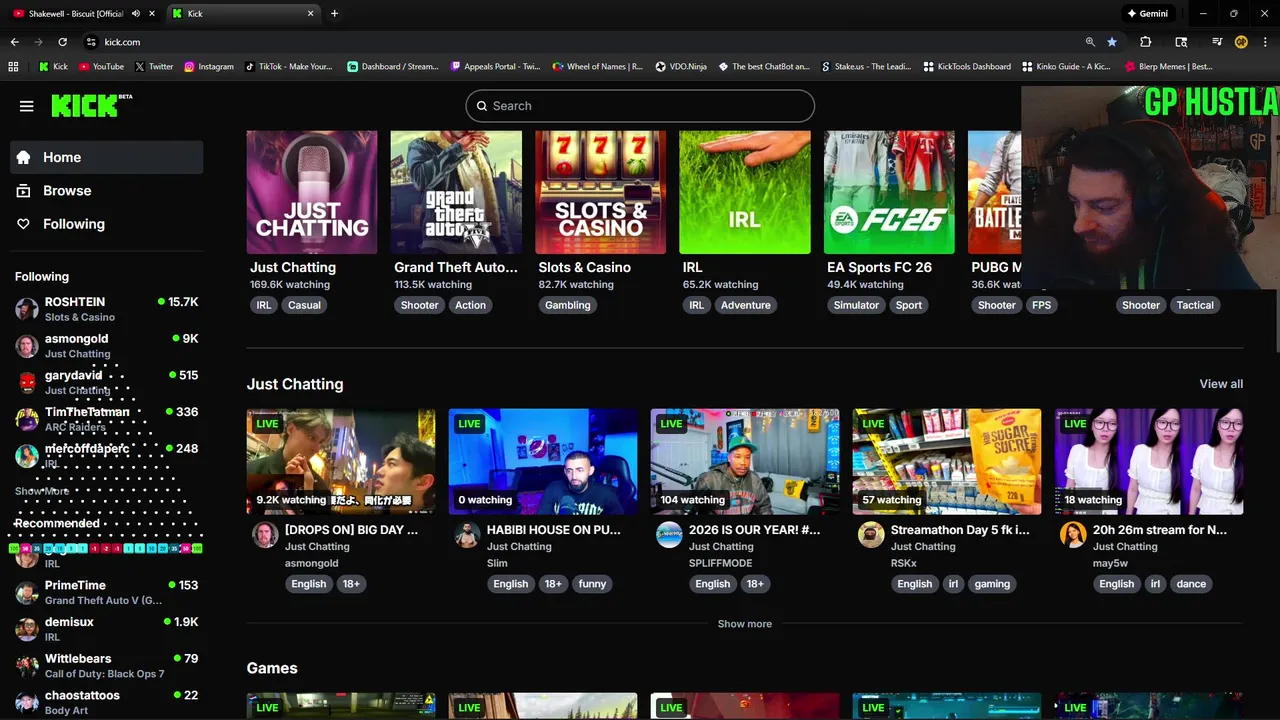Open the Just Chatting category thumbnail
This screenshot has width=1280, height=720.
[x=312, y=192]
